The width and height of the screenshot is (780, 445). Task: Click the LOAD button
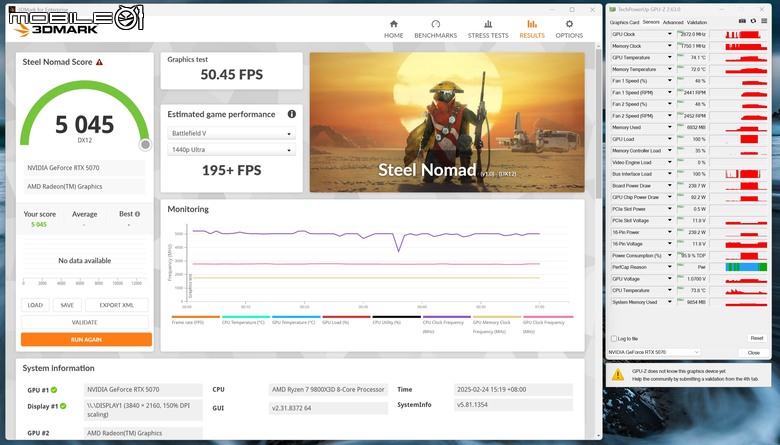pyautogui.click(x=35, y=305)
